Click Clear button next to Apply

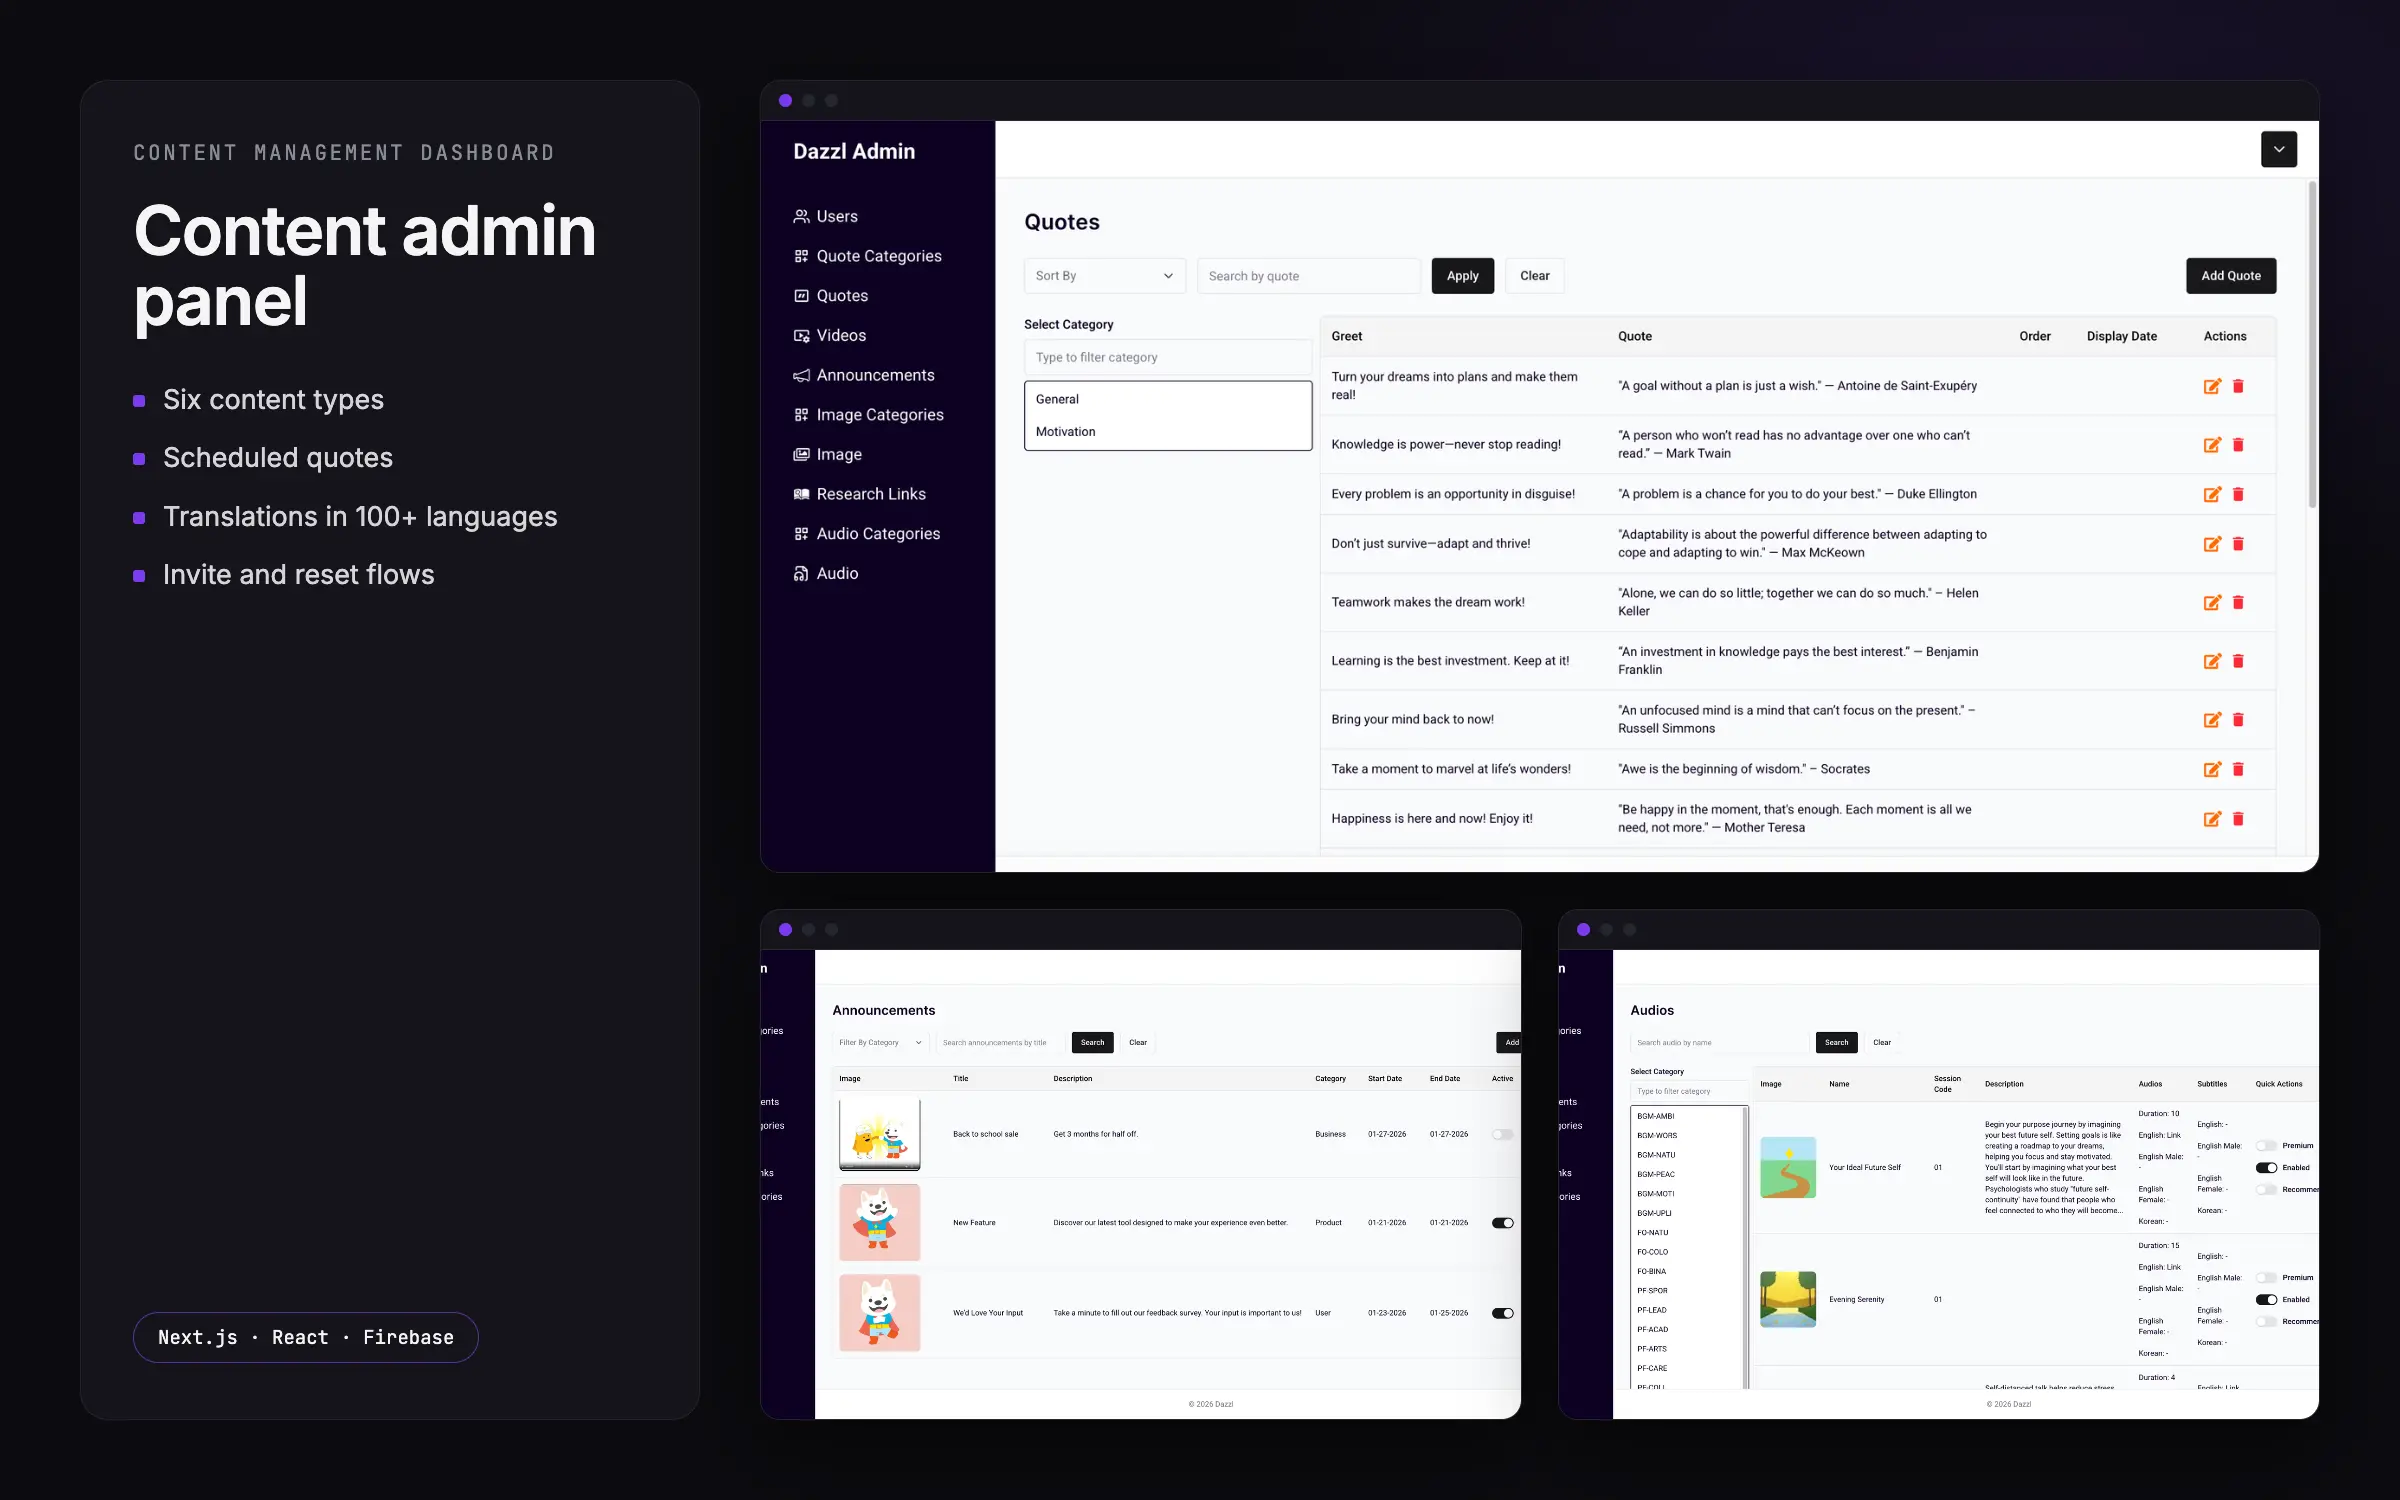(1534, 276)
